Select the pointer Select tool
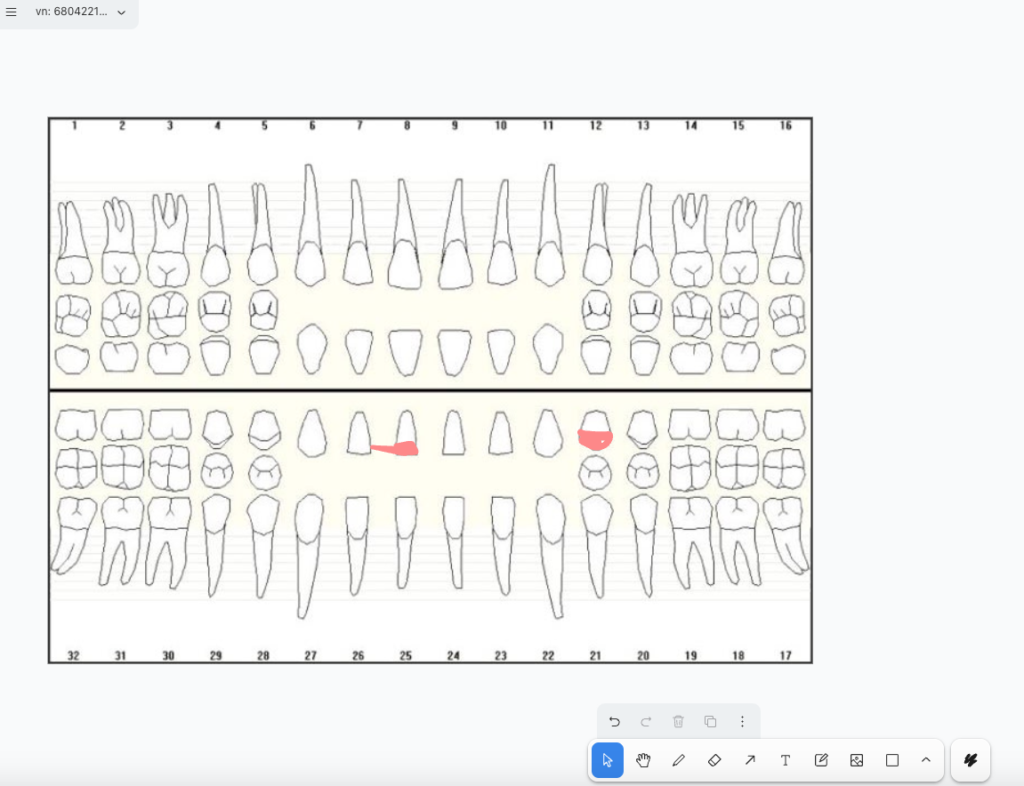Viewport: 1024px width, 786px height. click(x=607, y=760)
